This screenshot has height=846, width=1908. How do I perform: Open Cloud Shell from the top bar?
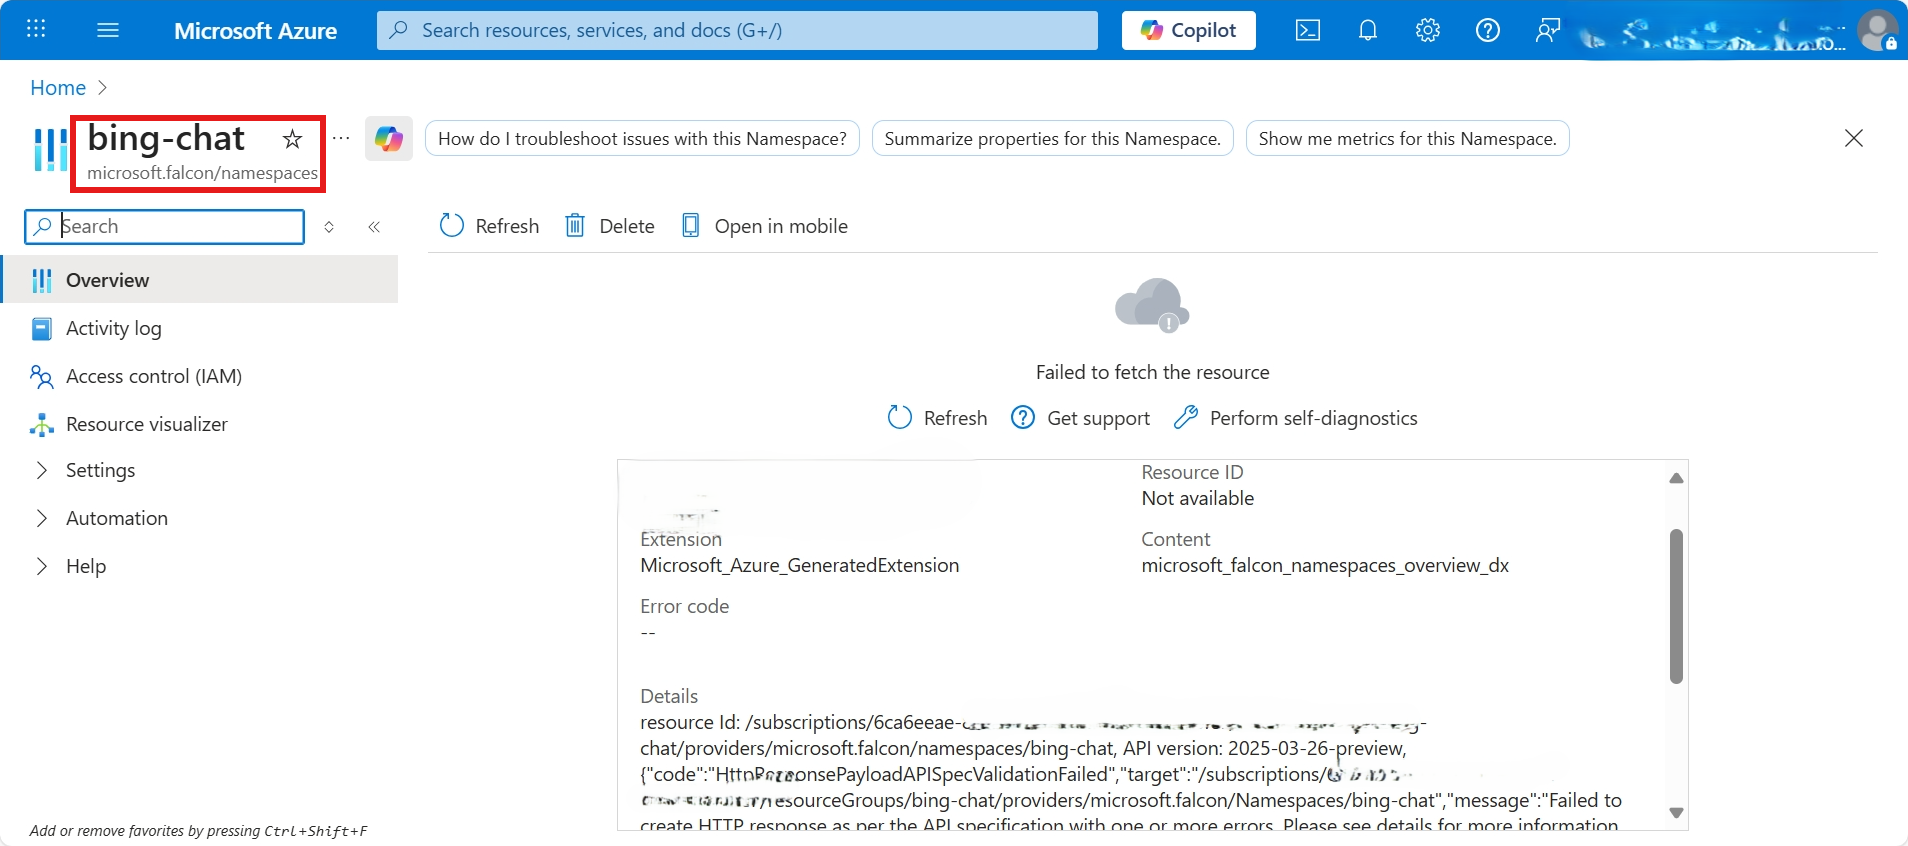click(x=1308, y=30)
